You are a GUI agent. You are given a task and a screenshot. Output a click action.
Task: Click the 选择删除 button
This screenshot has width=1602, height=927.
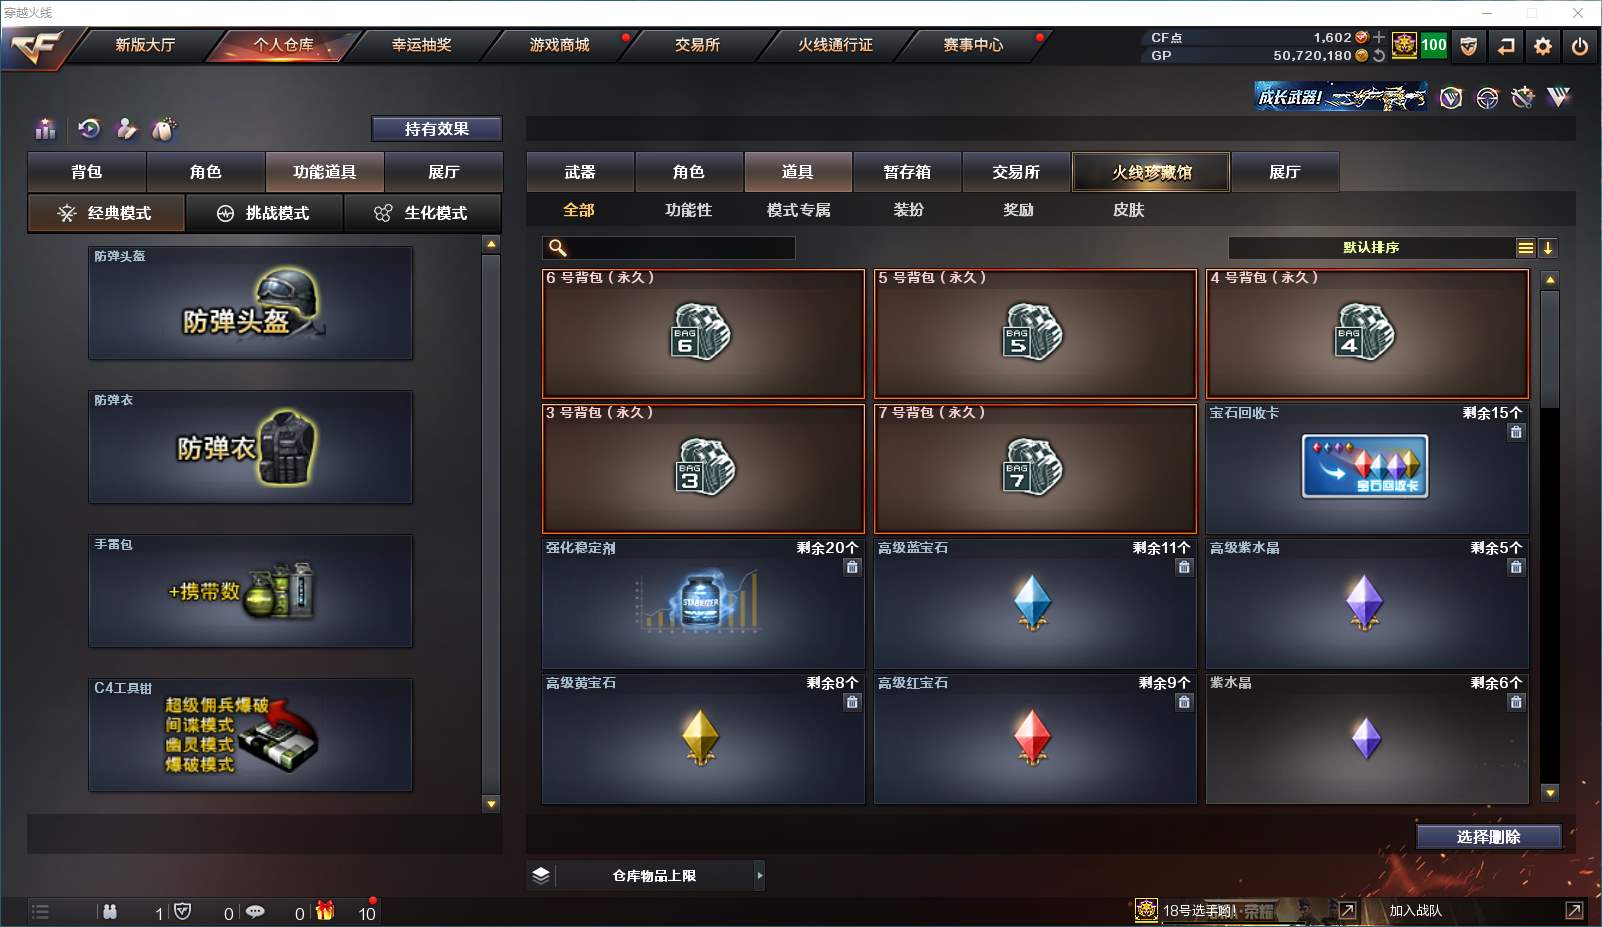[1488, 837]
